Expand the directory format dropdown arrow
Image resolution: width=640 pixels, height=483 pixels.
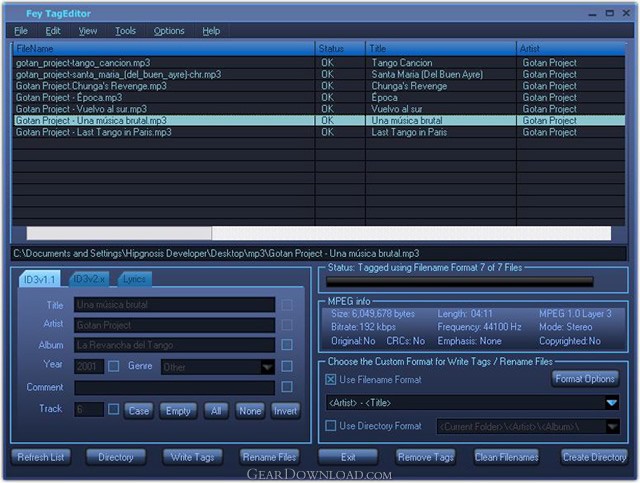point(612,427)
